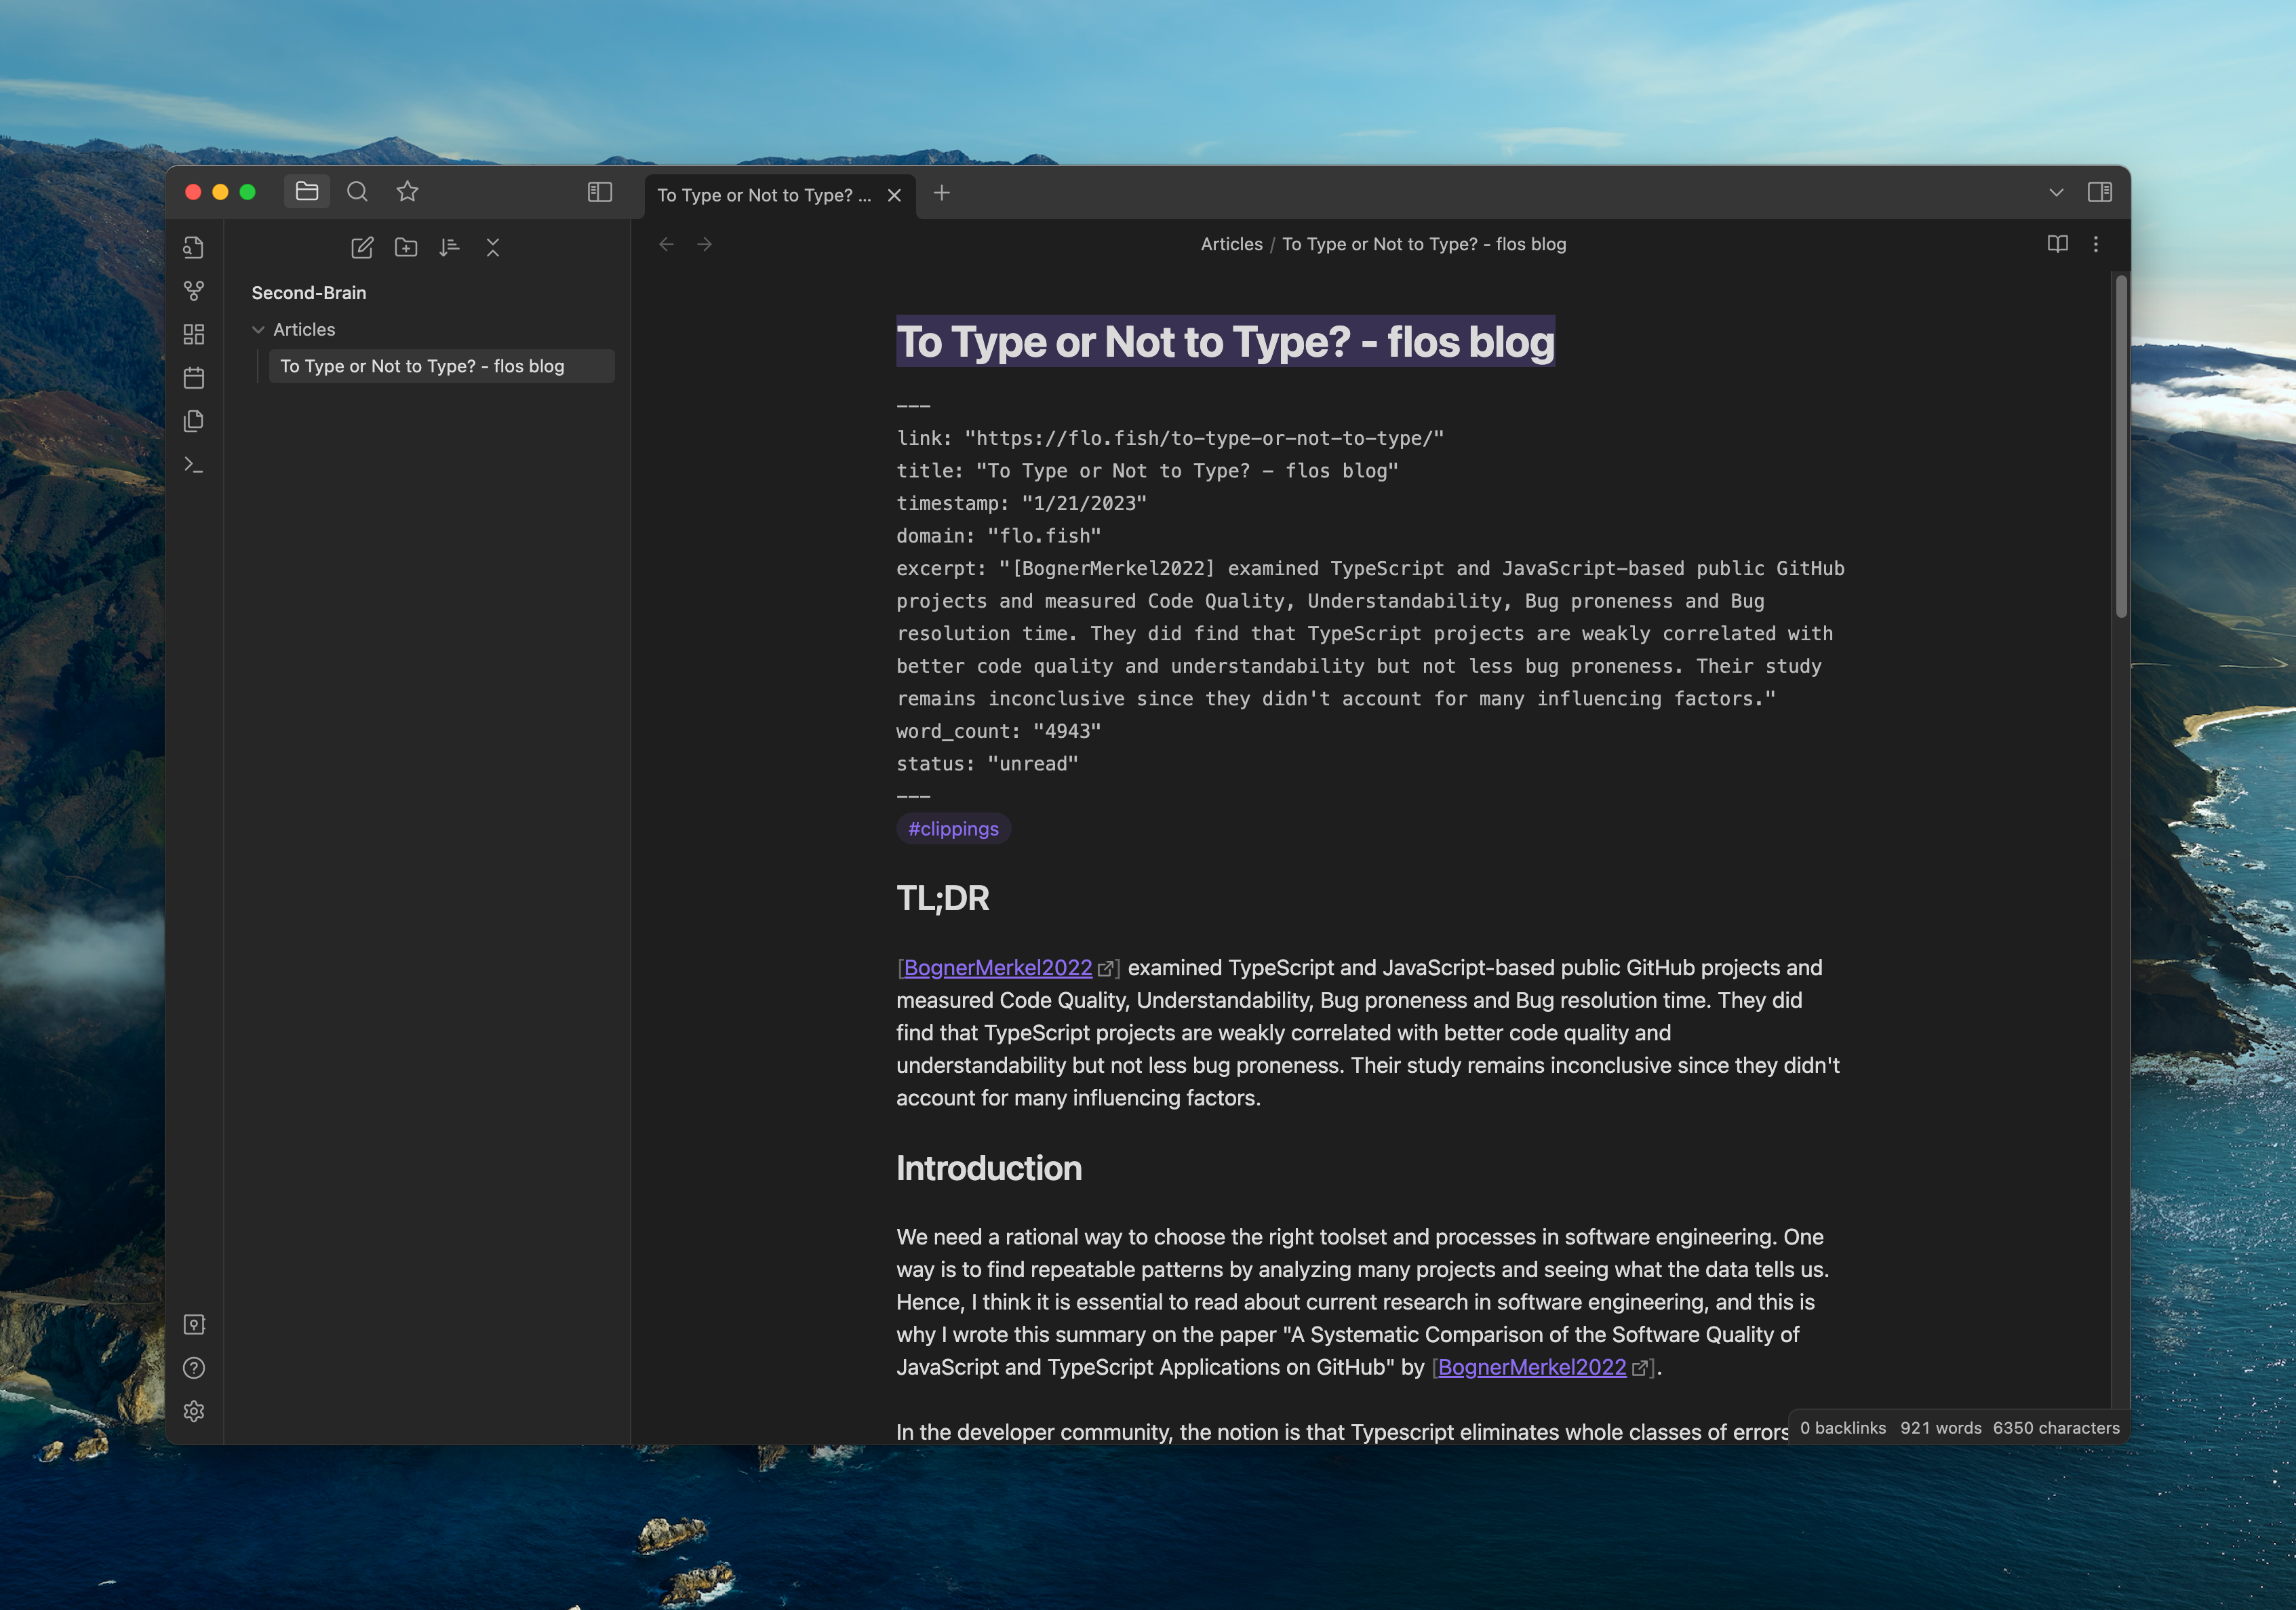The image size is (2296, 1610).
Task: Open Obsidian settings gear
Action: pos(194,1411)
